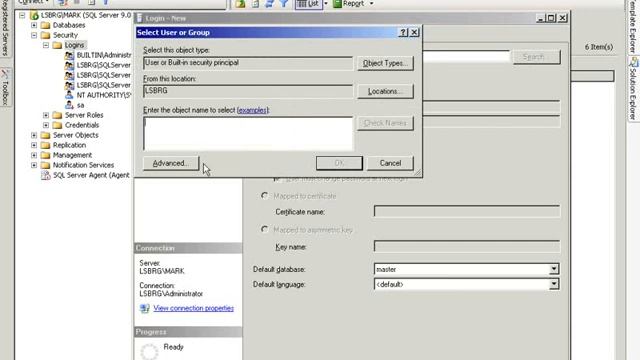Click the object name entry text box
This screenshot has width=640, height=360.
(x=248, y=134)
